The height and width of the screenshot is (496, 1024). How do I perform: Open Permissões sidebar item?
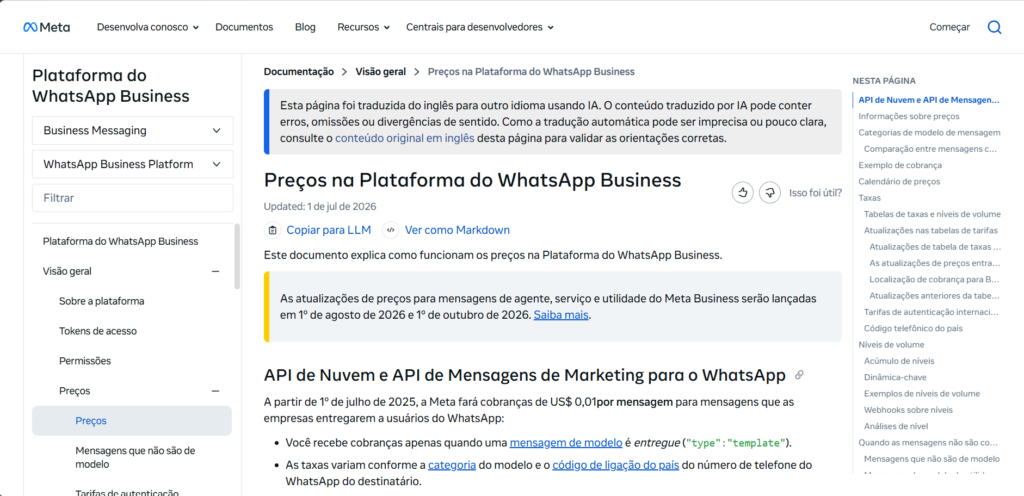pyautogui.click(x=85, y=361)
